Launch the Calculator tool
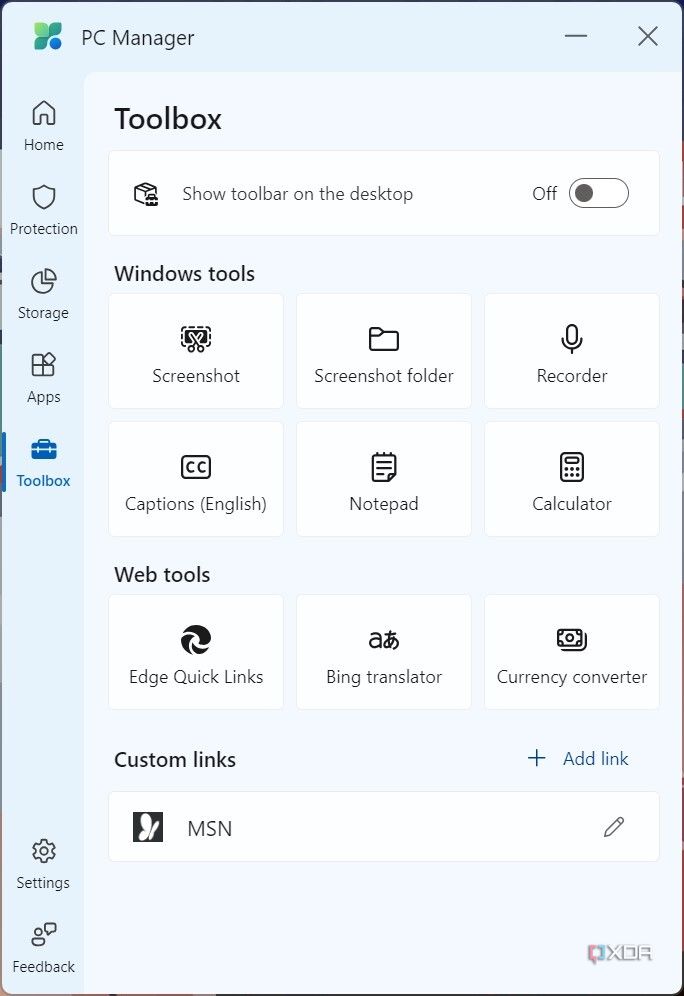This screenshot has height=996, width=684. coord(572,480)
